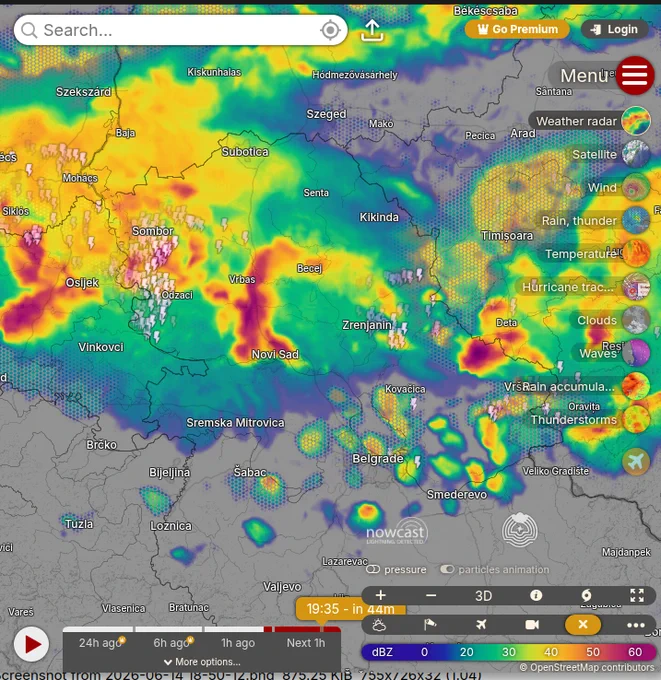Toggle the particles animation switch
This screenshot has width=661, height=680.
coord(447,569)
